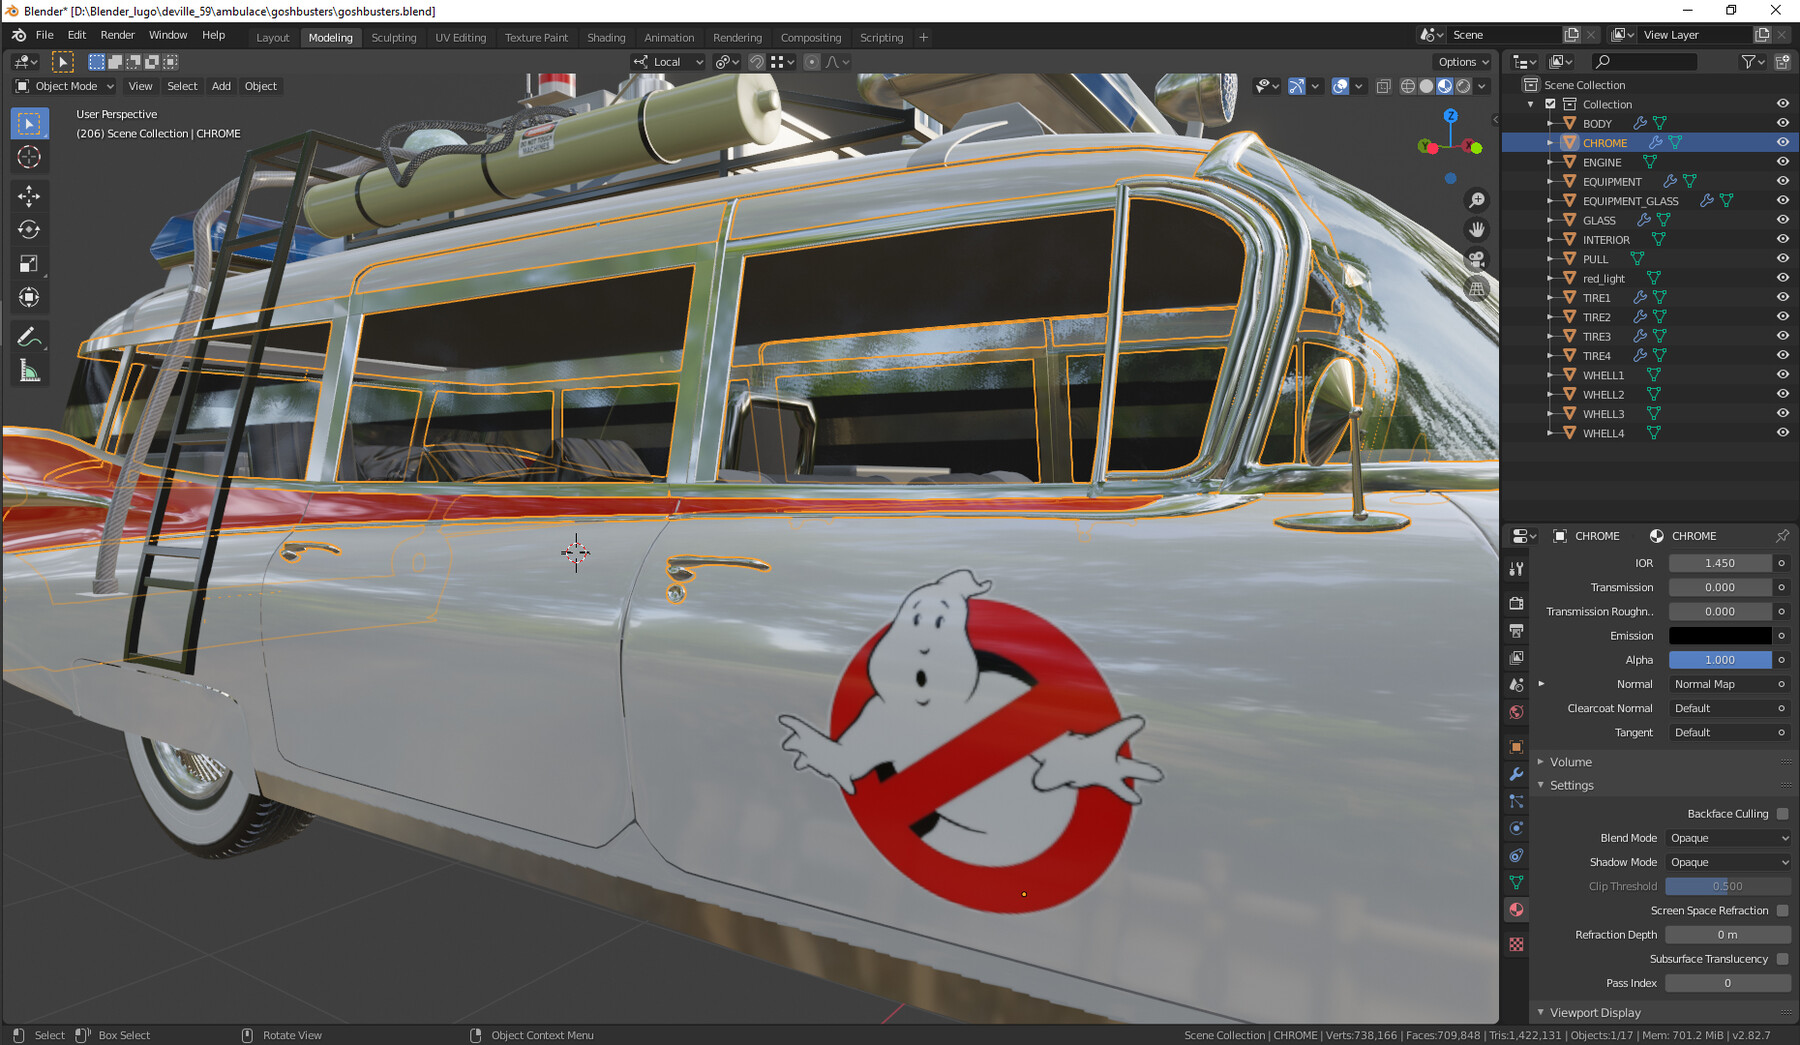Open the Render properties tab
This screenshot has width=1800, height=1045.
click(1516, 604)
